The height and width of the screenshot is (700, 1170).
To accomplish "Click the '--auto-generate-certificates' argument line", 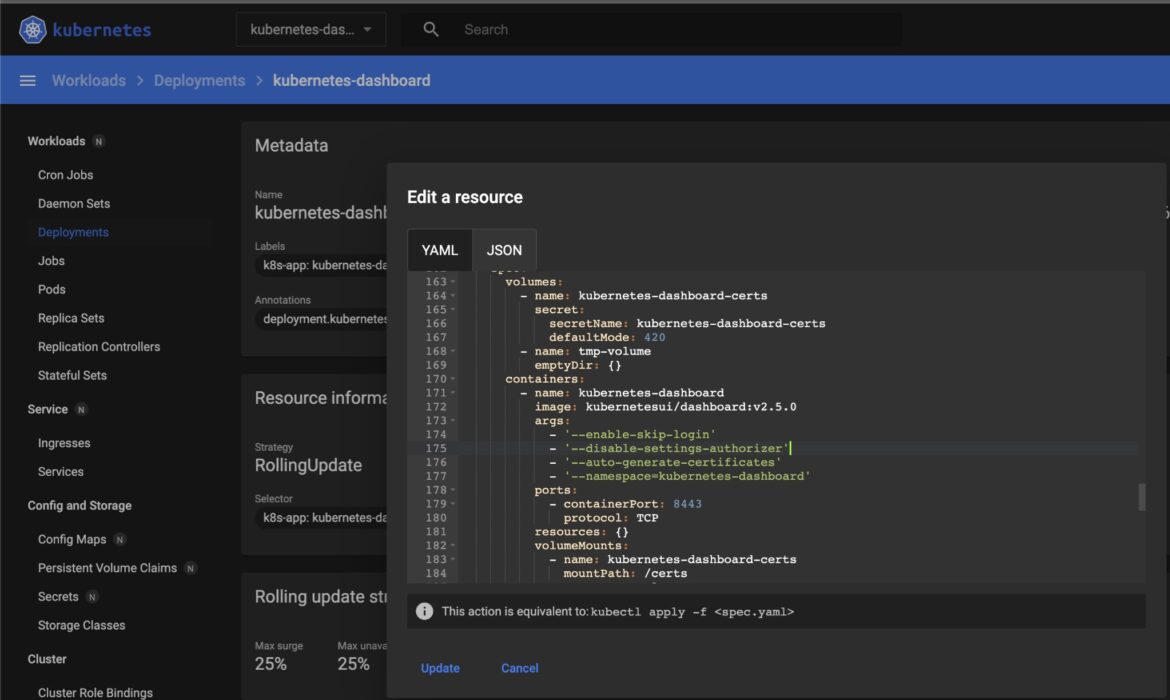I will coord(673,463).
